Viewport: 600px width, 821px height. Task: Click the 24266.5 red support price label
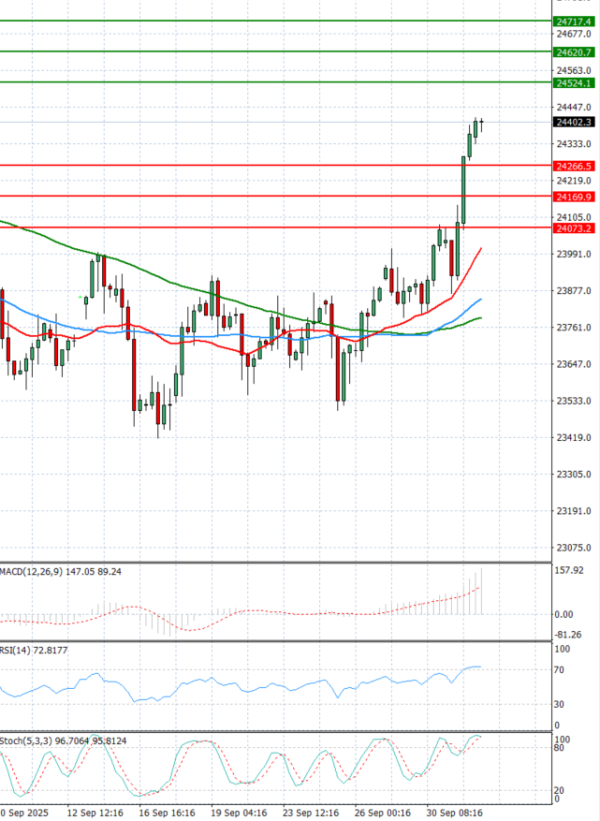(x=573, y=166)
